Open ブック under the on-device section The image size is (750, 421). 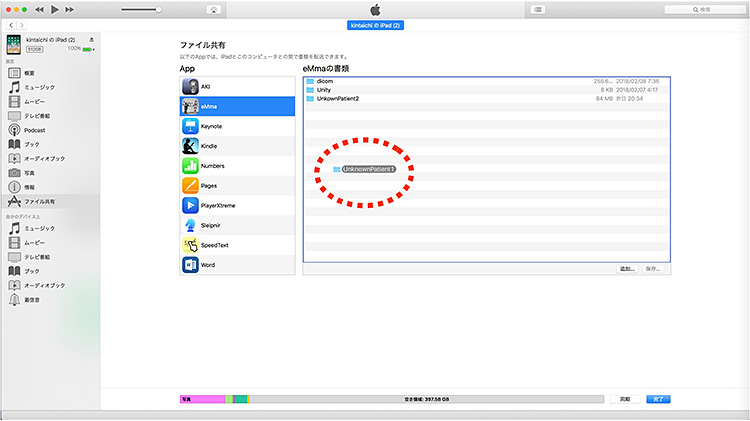coord(32,271)
